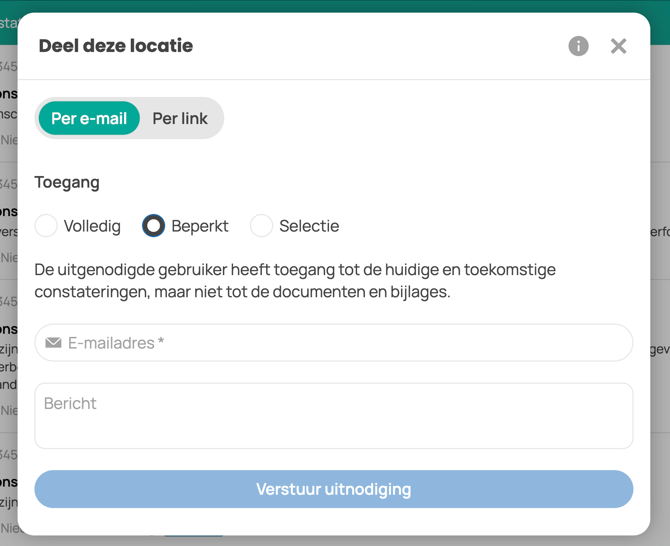Image resolution: width=670 pixels, height=546 pixels.
Task: Switch to the Per e-mail tab
Action: pyautogui.click(x=89, y=118)
